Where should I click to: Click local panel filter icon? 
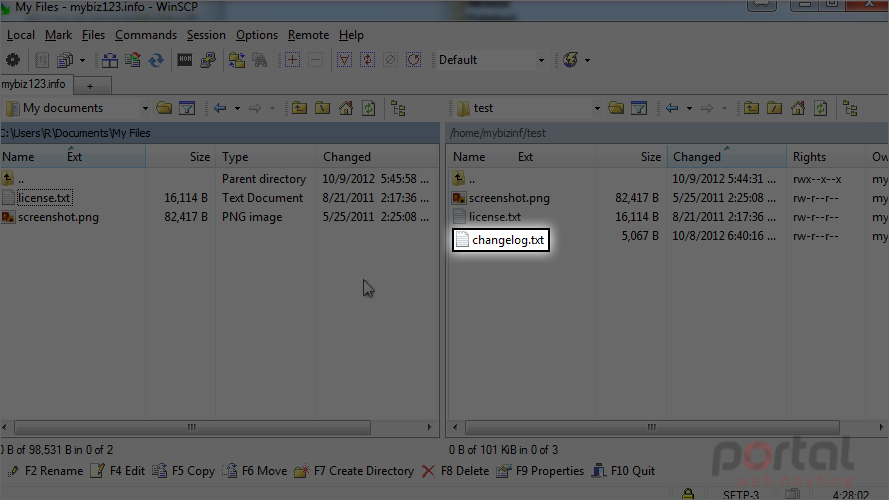pyautogui.click(x=187, y=108)
